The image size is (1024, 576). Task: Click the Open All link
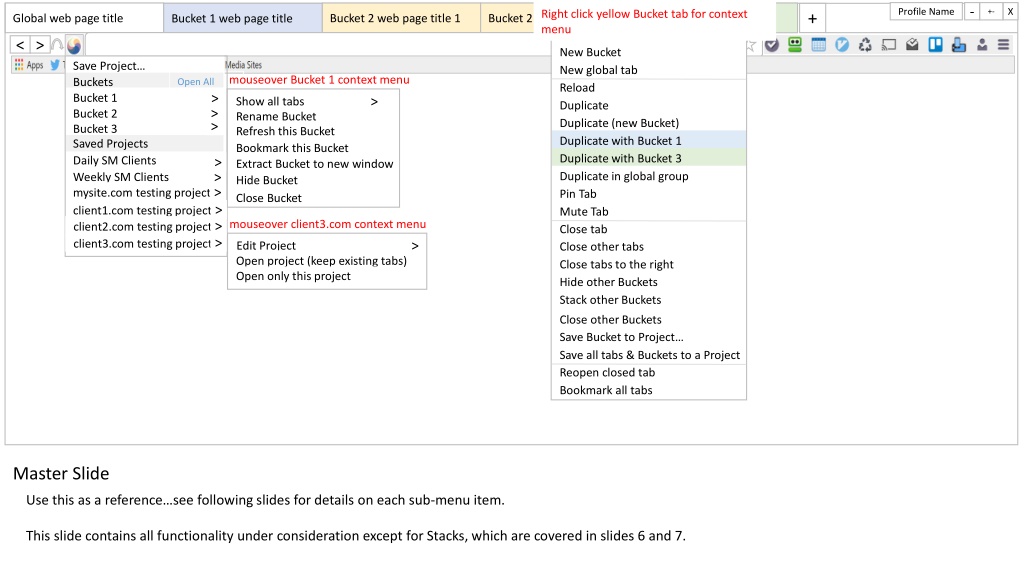(195, 82)
